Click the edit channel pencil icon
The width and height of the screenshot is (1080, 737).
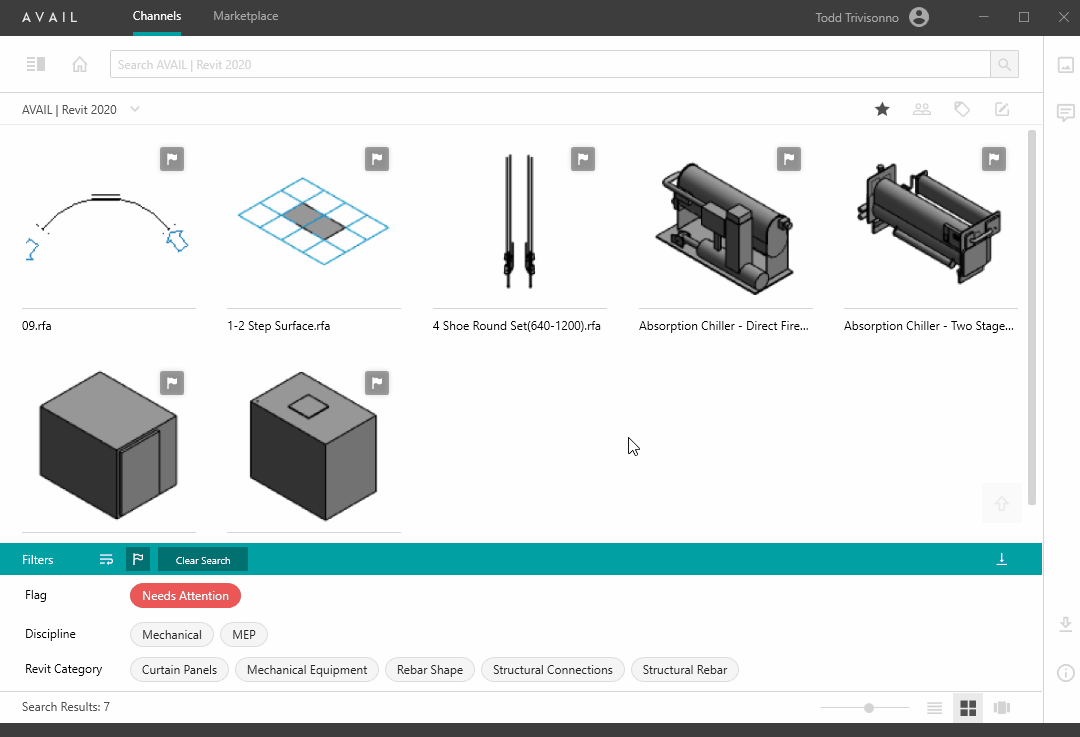[x=1002, y=109]
